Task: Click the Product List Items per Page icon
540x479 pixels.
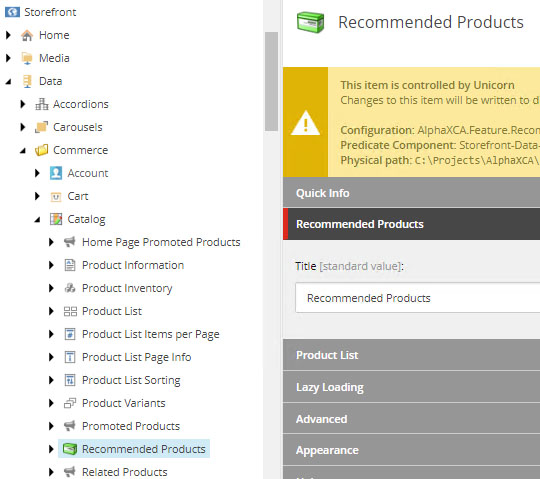Action: pyautogui.click(x=70, y=334)
